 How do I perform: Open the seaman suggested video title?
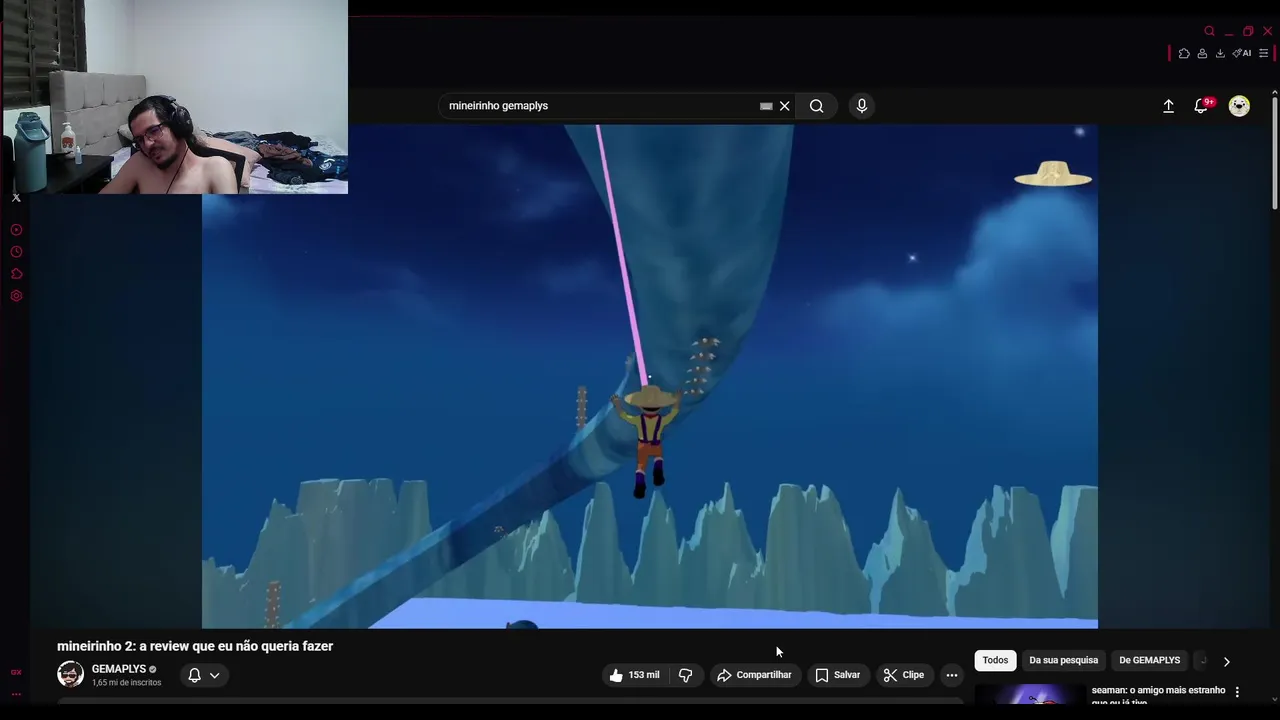[x=1158, y=694]
